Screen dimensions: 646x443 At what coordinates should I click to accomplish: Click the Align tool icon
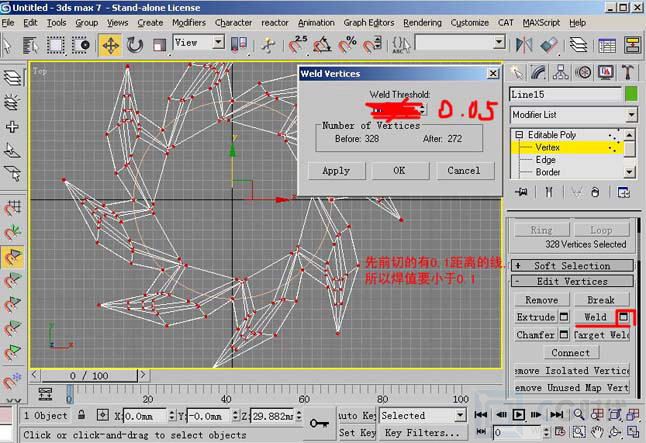[548, 45]
